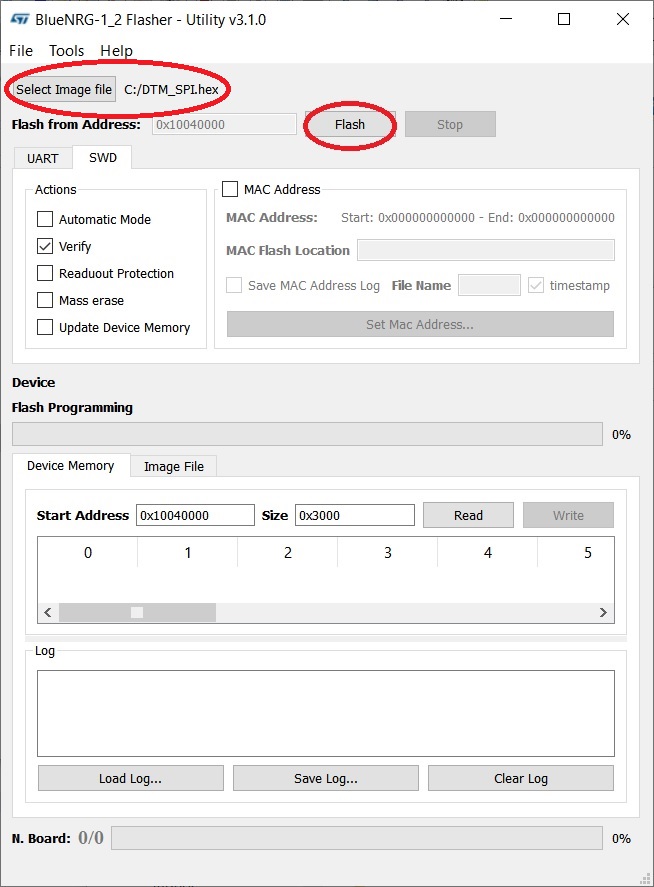Switch to the SWD tab

pyautogui.click(x=102, y=157)
